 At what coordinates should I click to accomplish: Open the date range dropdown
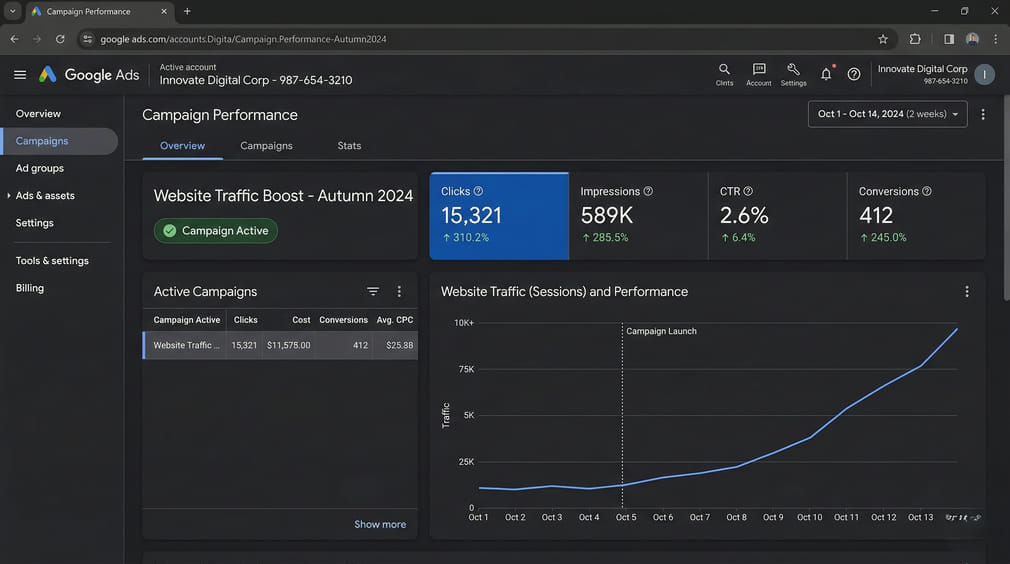pos(887,114)
